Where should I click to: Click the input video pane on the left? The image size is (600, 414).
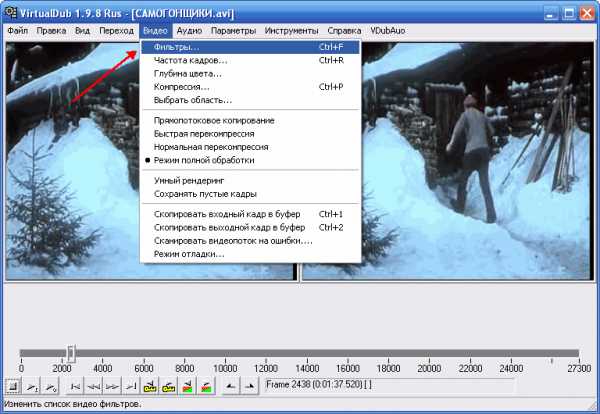73,161
